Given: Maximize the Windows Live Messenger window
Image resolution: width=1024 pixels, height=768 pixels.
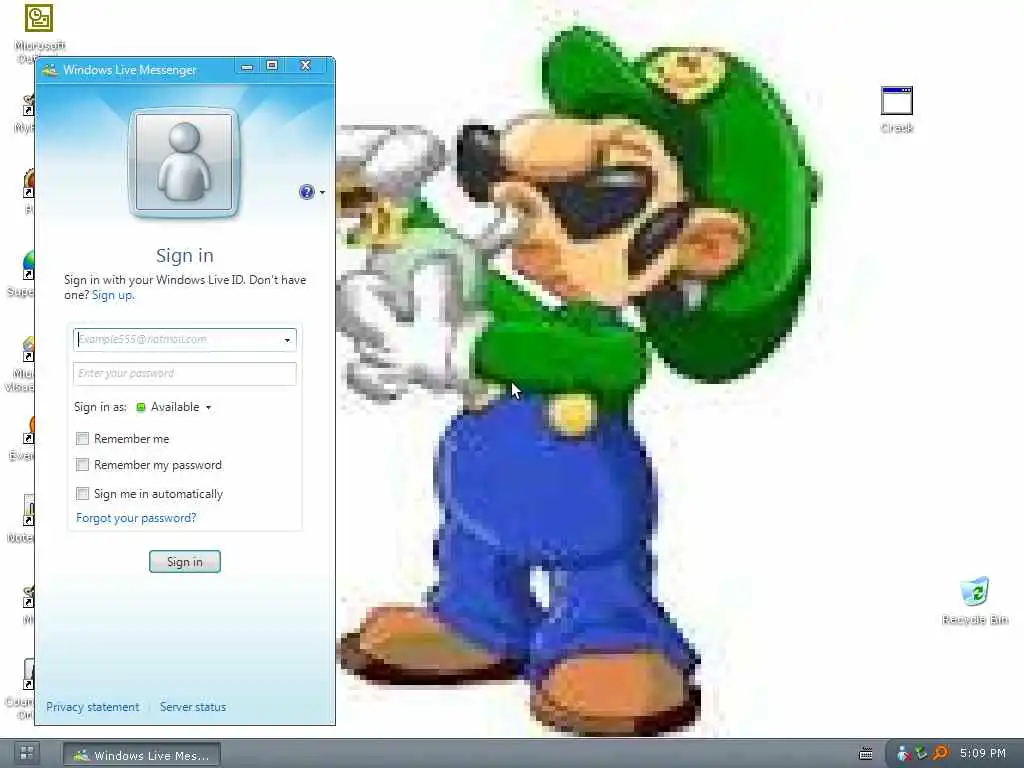Looking at the screenshot, I should tap(272, 65).
